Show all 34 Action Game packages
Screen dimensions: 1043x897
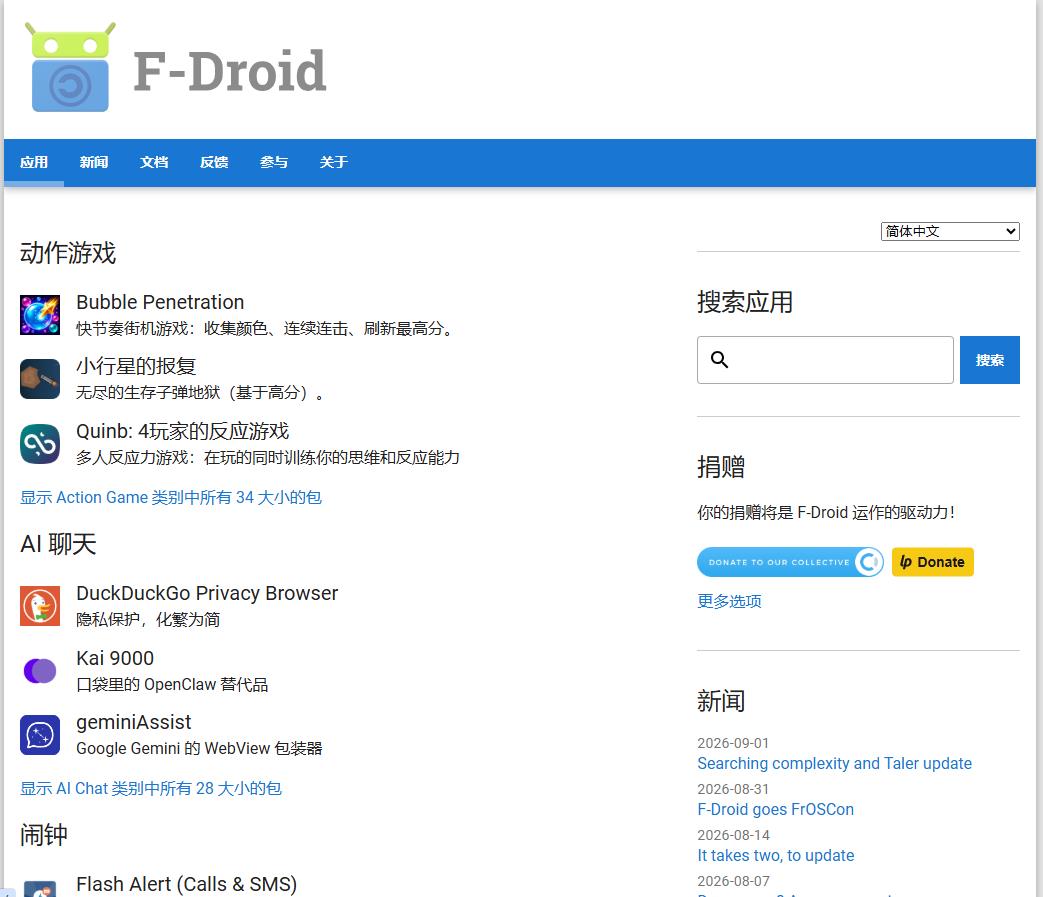171,497
